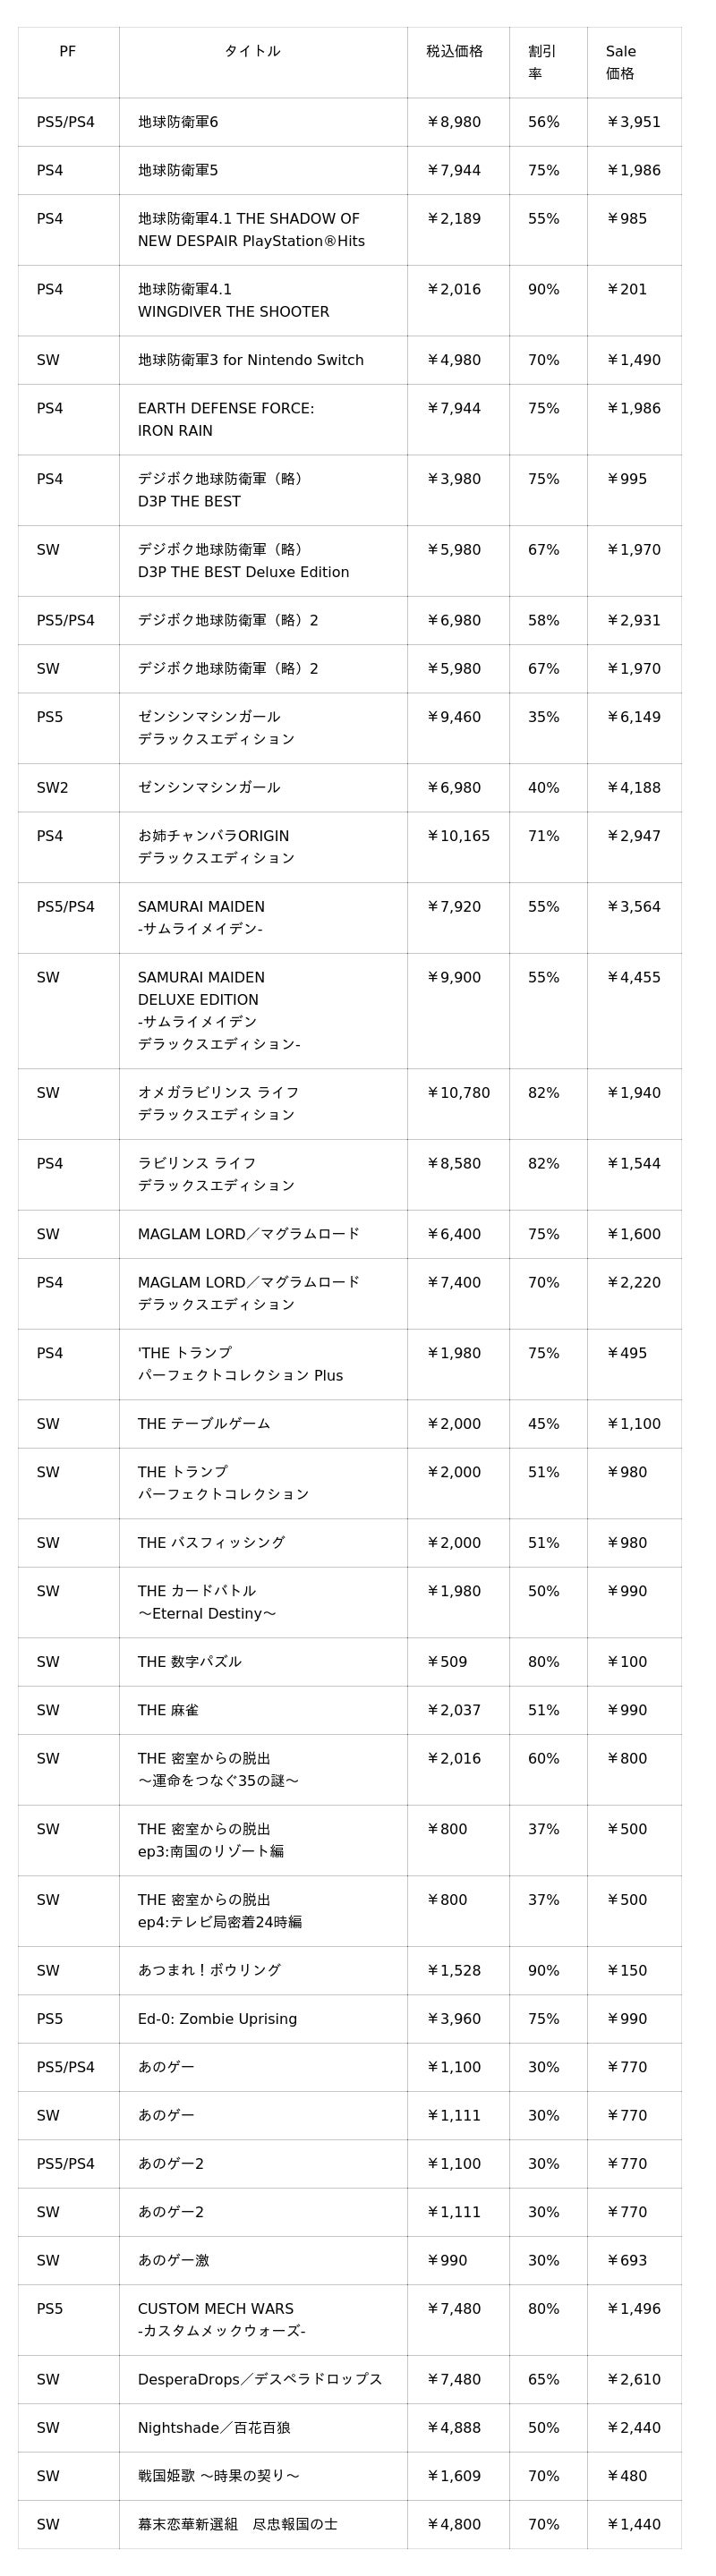Click the ￥100 sale price

[627, 1661]
